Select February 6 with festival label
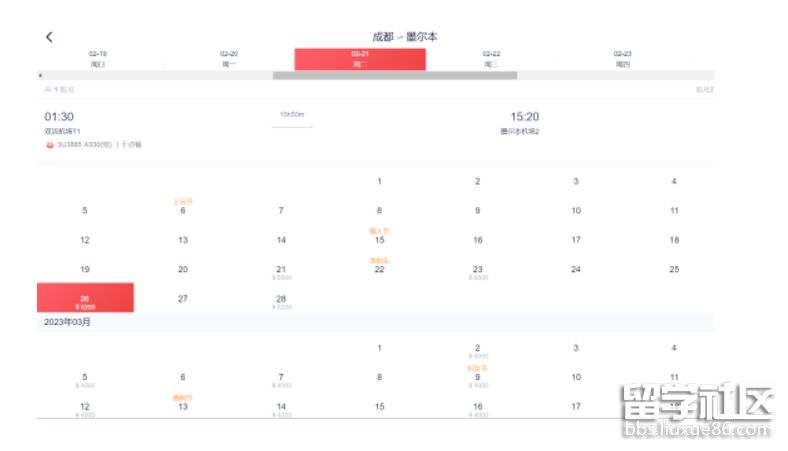 [x=183, y=209]
